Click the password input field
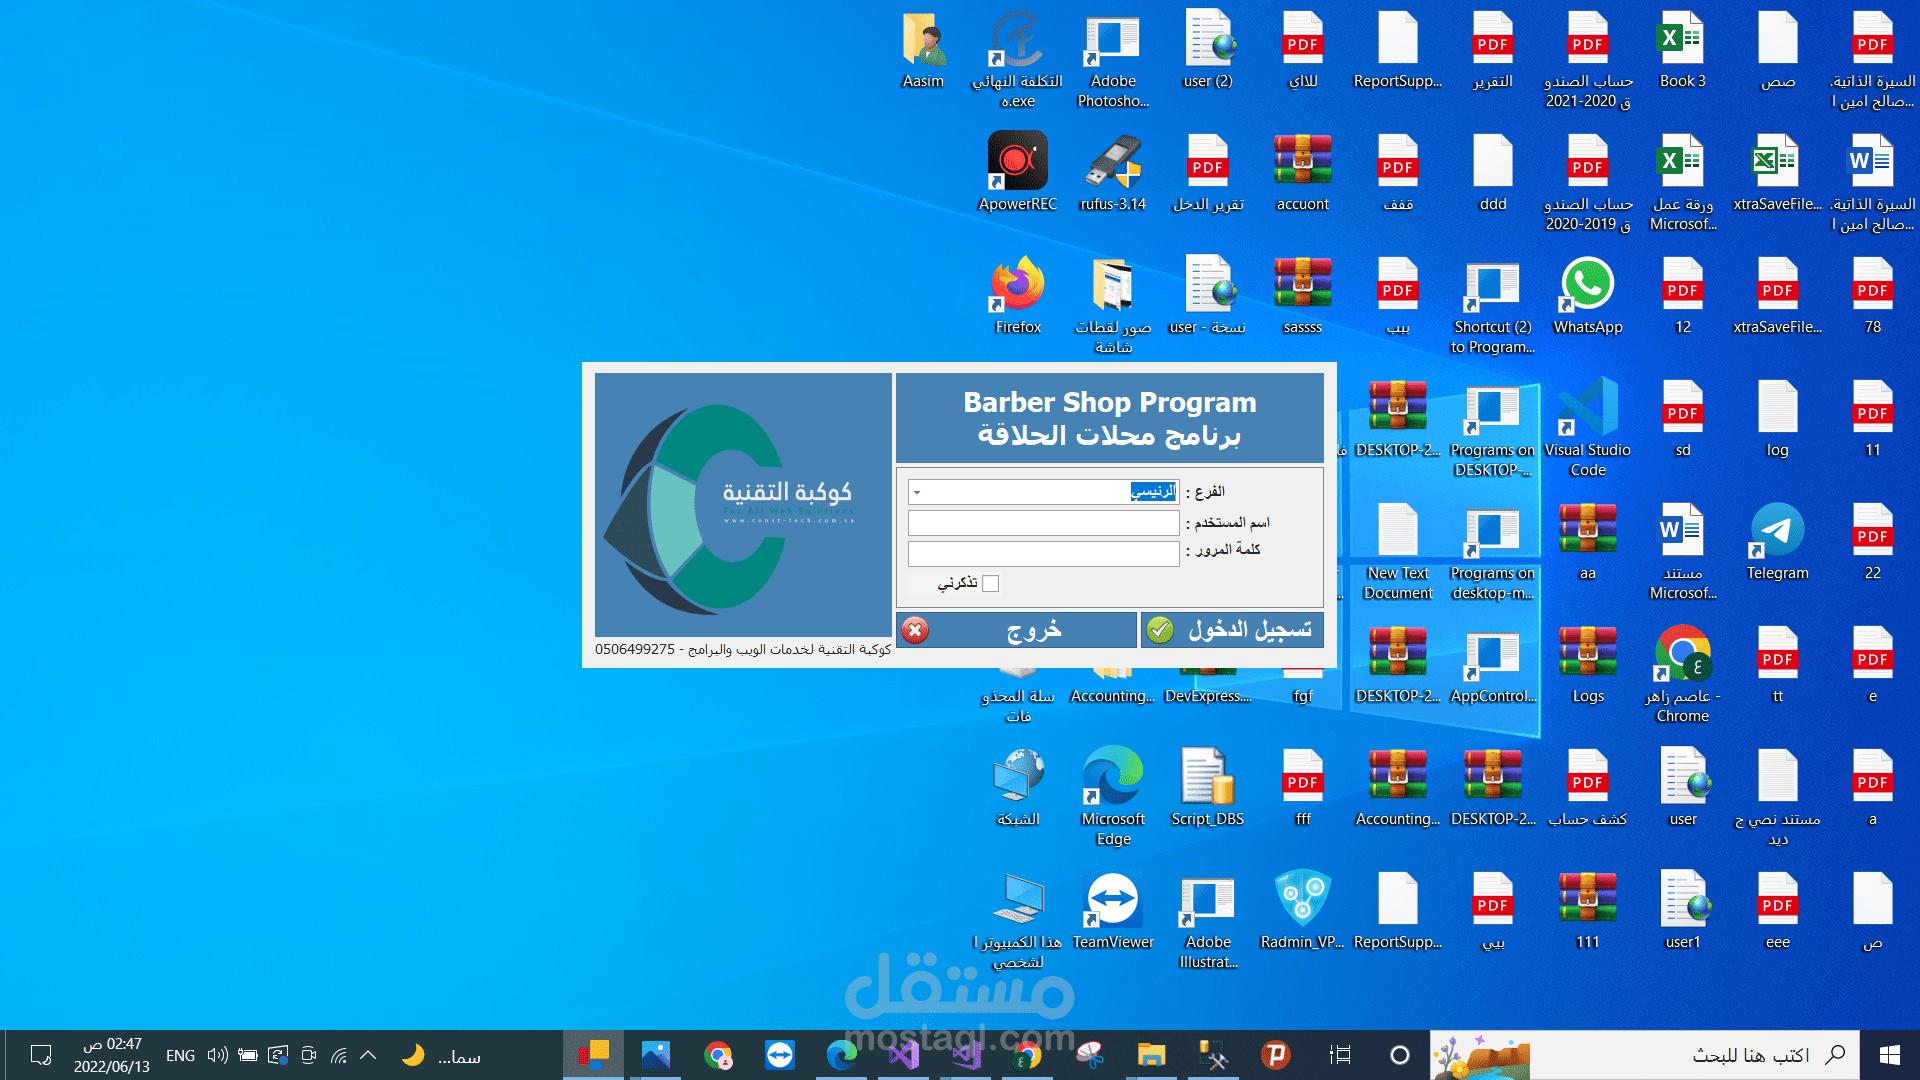The width and height of the screenshot is (1920, 1080). pyautogui.click(x=1043, y=553)
